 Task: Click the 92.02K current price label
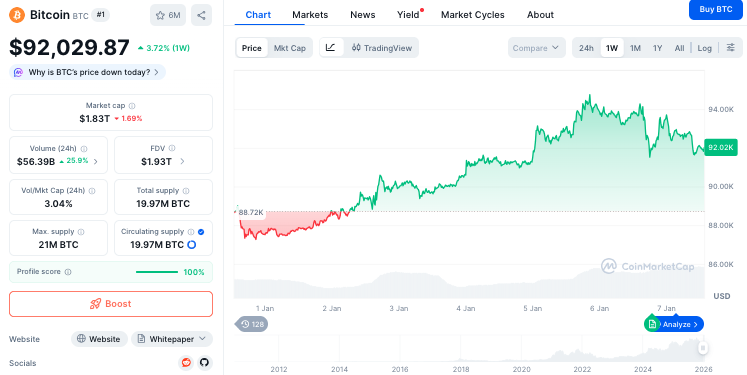click(x=720, y=148)
